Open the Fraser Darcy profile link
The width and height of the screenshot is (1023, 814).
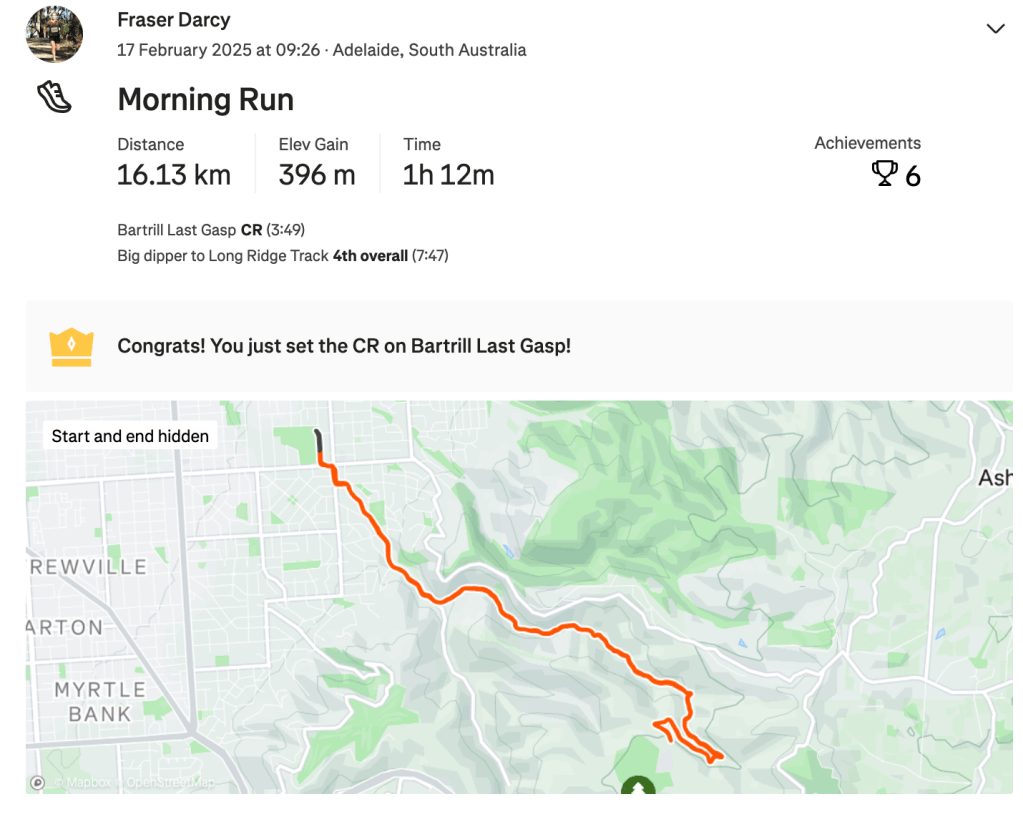pos(173,20)
